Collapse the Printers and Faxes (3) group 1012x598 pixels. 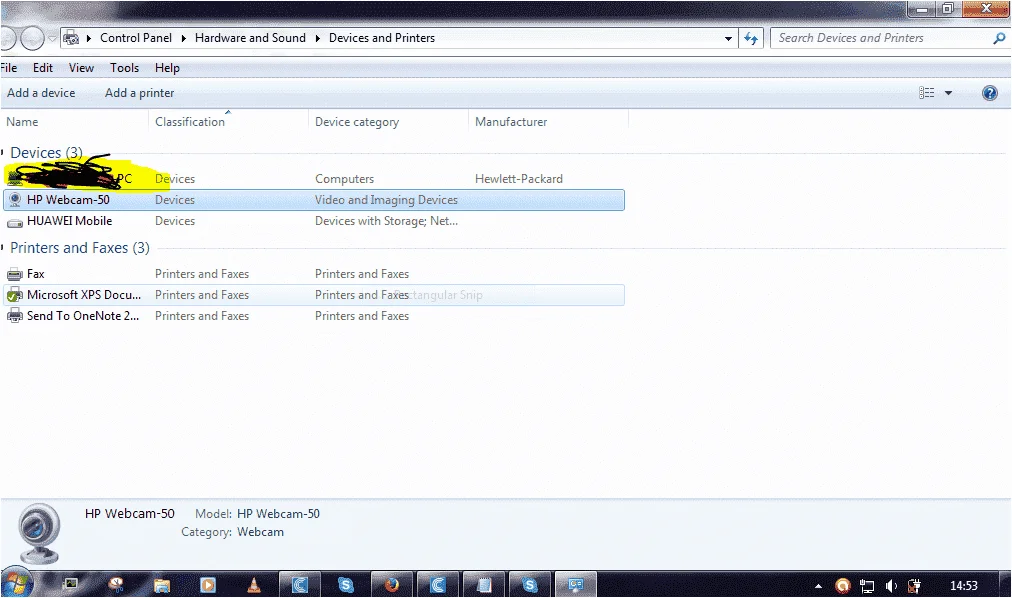tap(3, 248)
